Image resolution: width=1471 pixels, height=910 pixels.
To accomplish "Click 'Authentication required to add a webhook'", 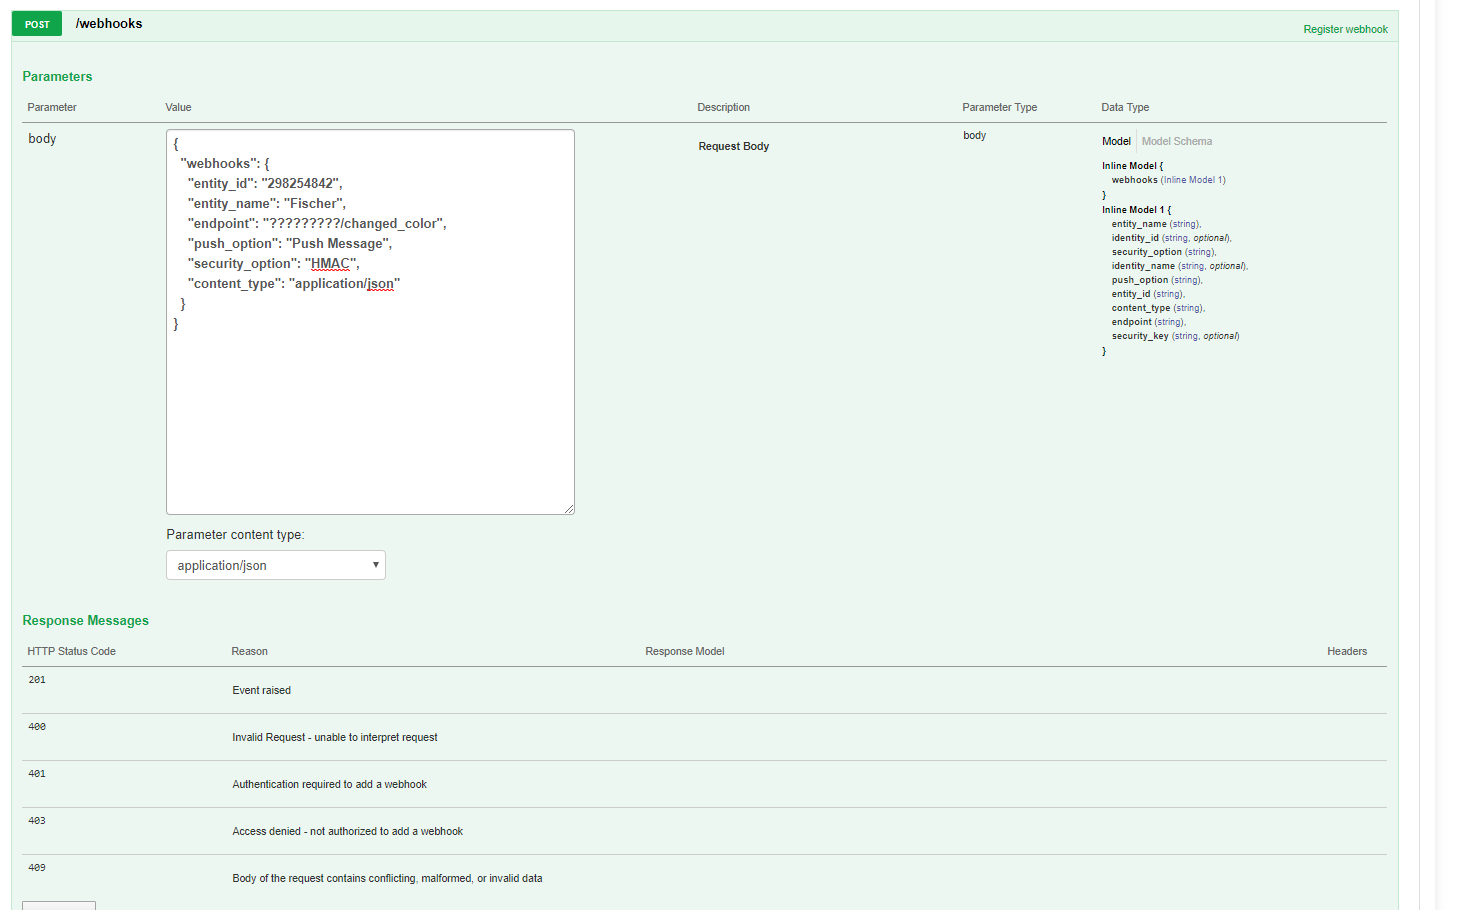I will 329,785.
